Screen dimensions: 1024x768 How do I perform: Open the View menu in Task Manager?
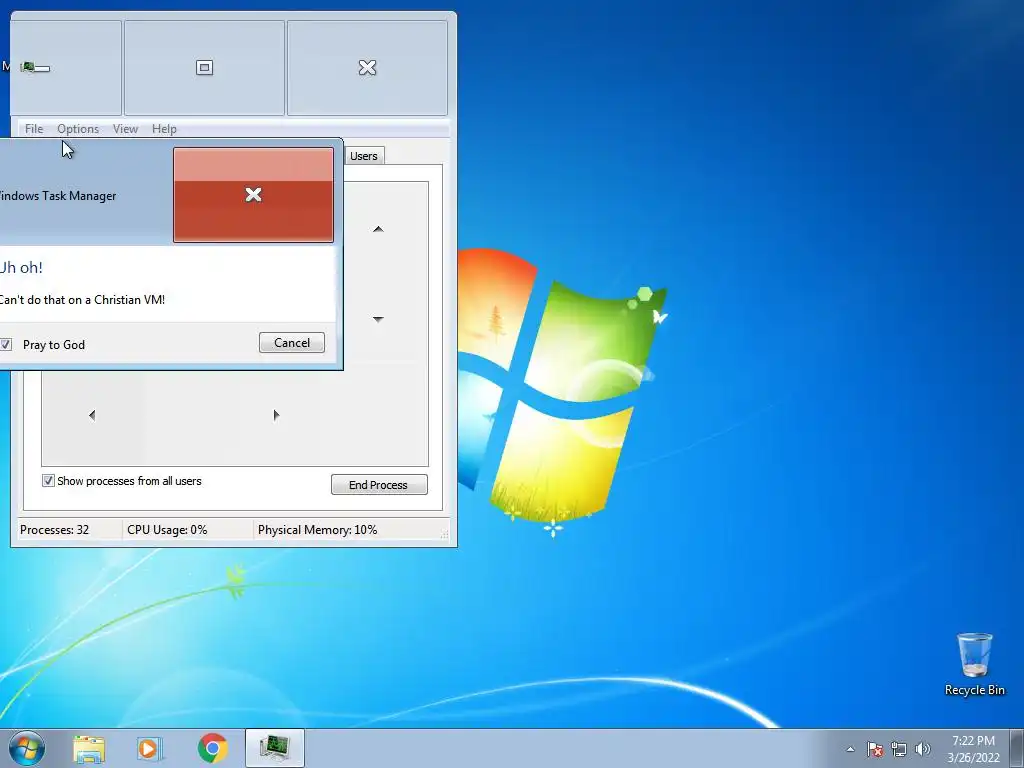click(125, 129)
